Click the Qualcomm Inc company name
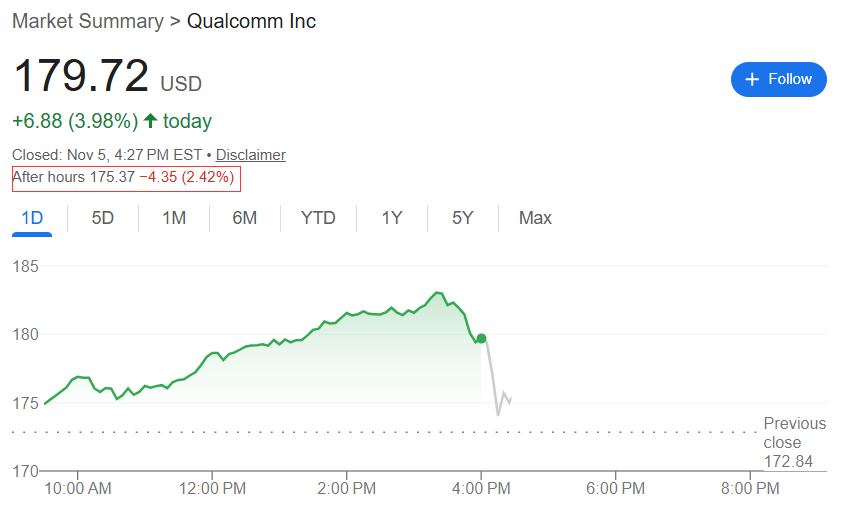The width and height of the screenshot is (853, 517). 251,21
